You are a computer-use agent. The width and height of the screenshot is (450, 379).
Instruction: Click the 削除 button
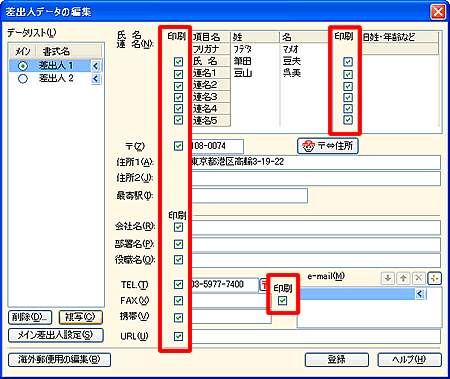coord(30,317)
